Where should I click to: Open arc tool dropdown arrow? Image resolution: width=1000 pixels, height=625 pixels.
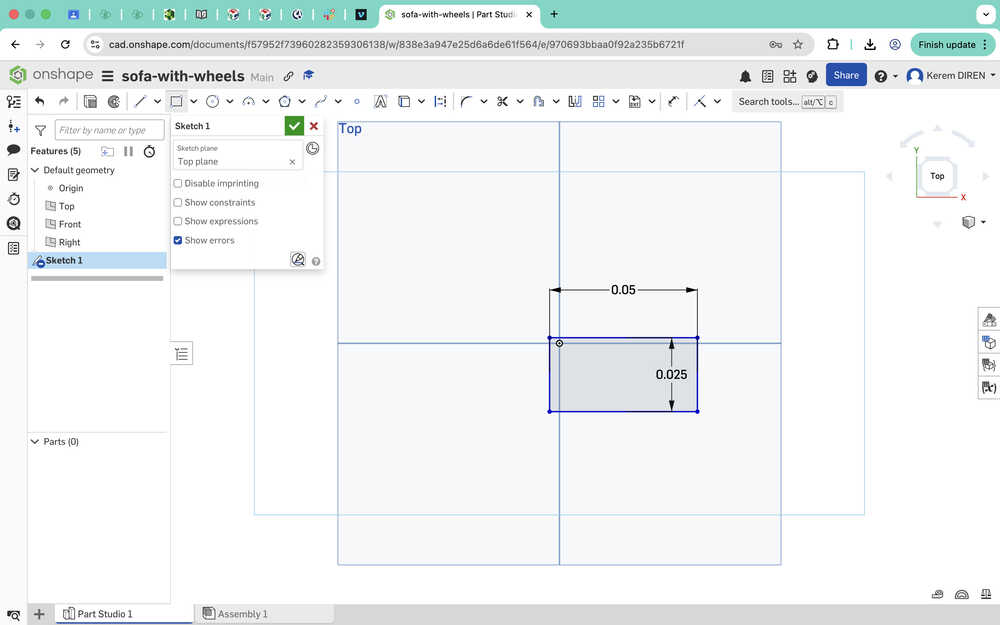click(266, 101)
